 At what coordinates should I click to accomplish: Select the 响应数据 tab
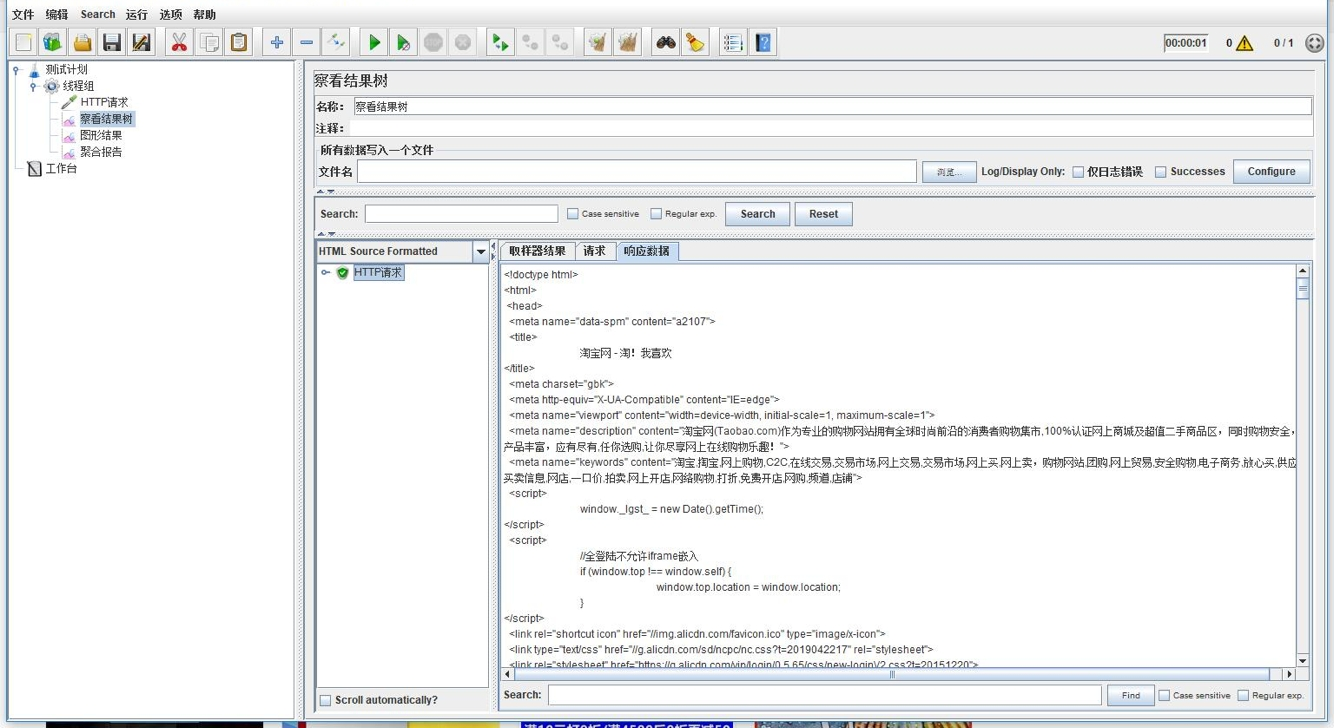(647, 251)
